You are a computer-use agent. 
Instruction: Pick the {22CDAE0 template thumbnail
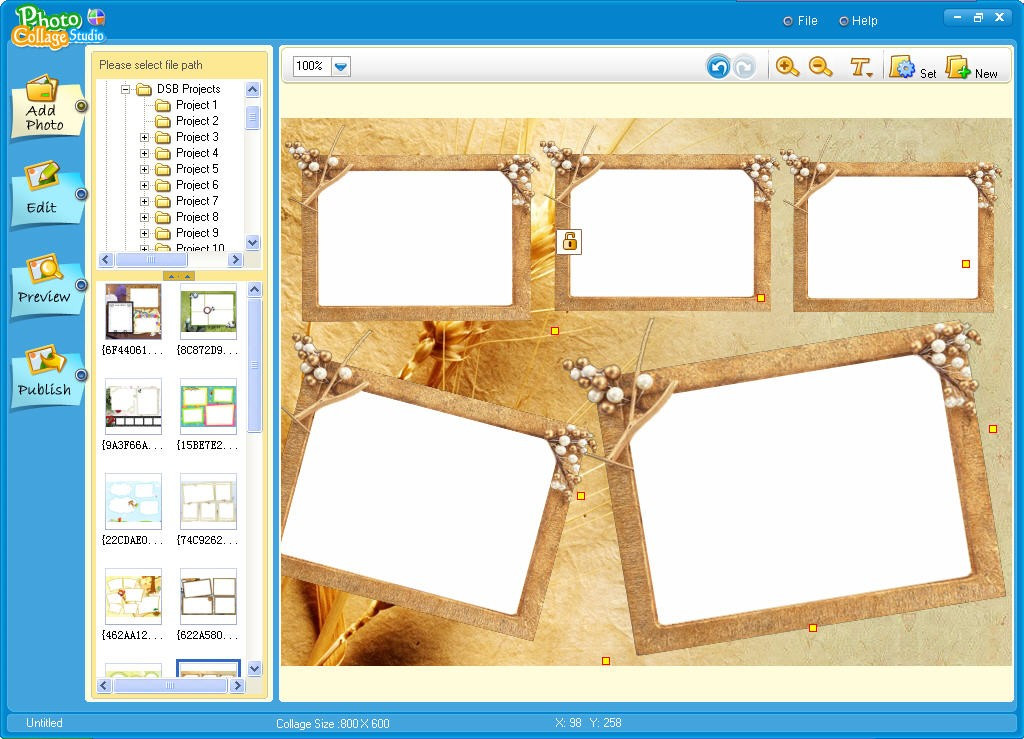click(133, 501)
